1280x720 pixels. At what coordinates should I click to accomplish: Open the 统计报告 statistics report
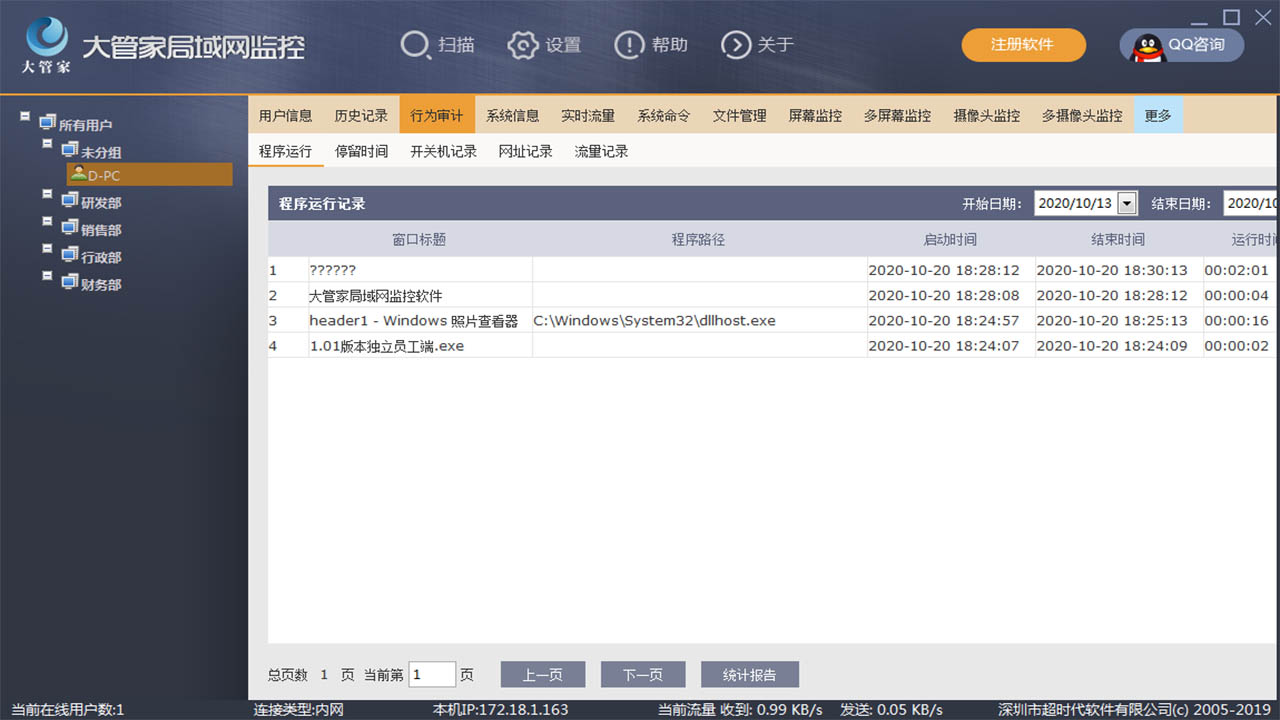click(749, 674)
